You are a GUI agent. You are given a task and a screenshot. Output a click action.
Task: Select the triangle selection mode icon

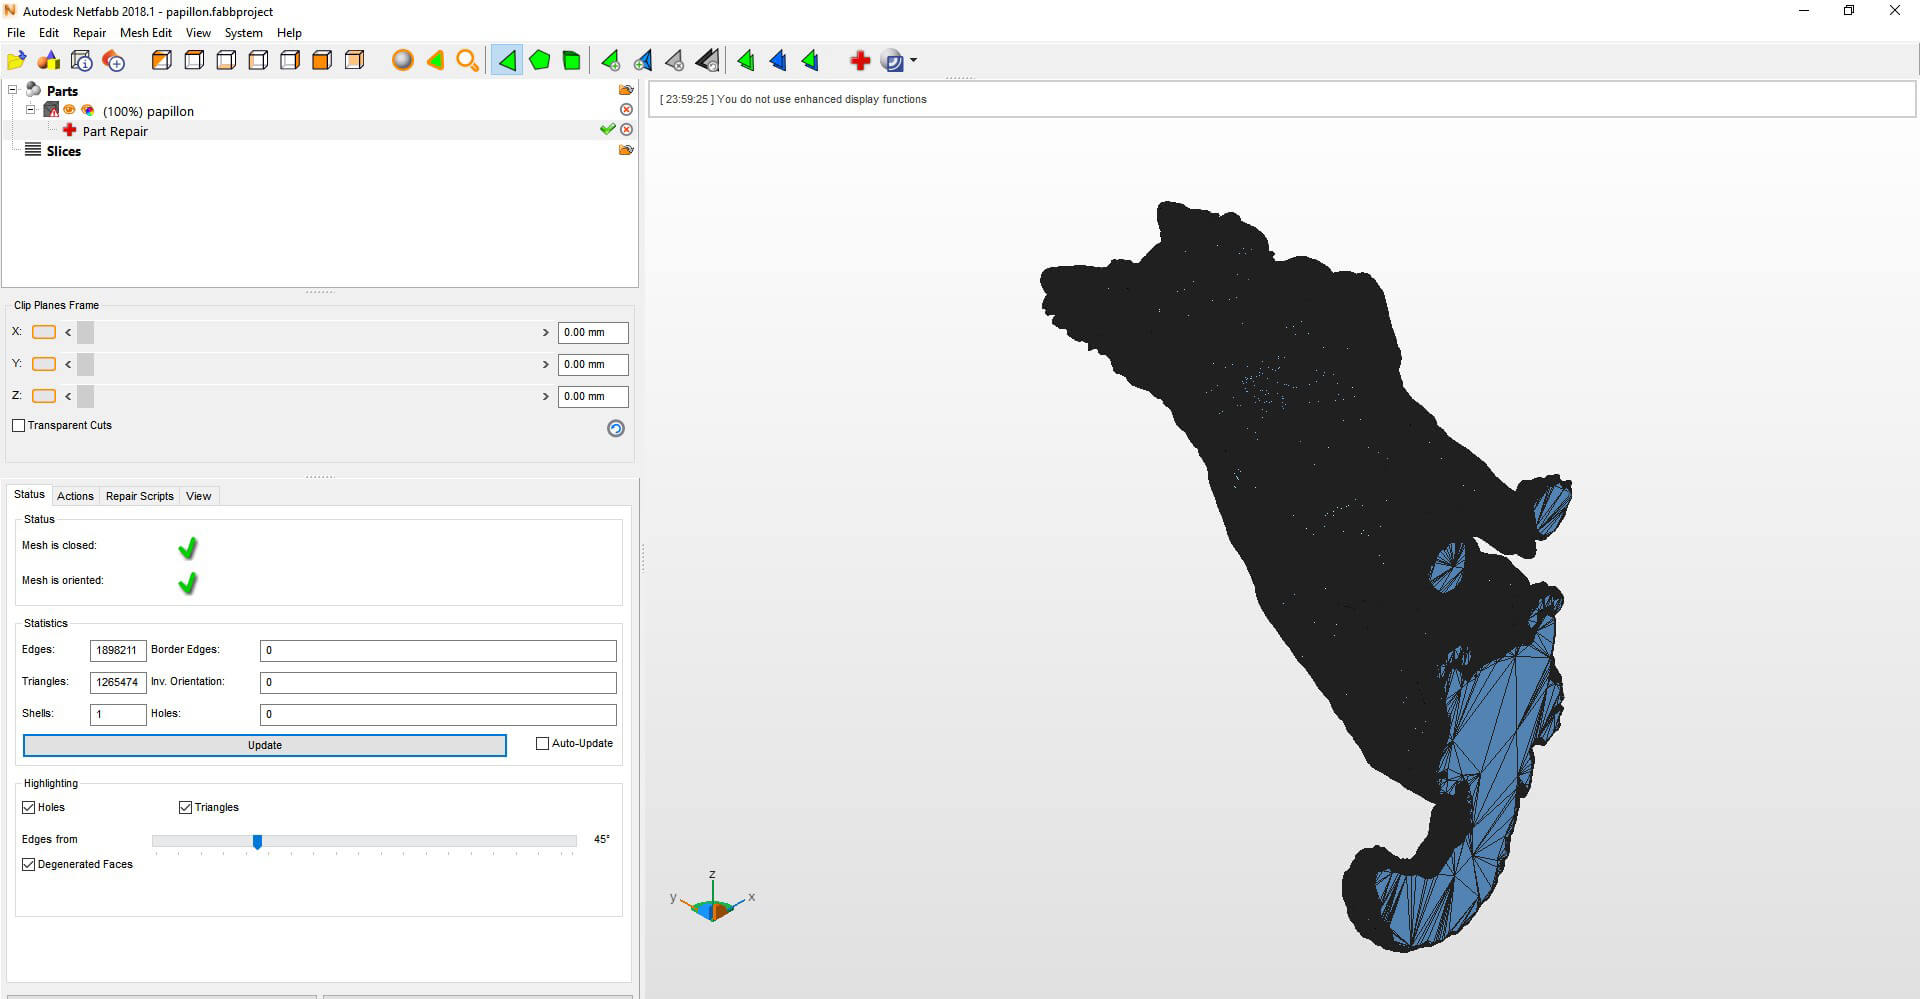coord(507,61)
